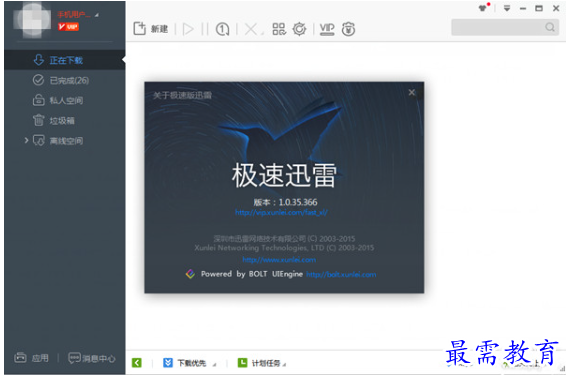Open settings via the gear toolbar icon
Screen dimensions: 567x384
(299, 29)
